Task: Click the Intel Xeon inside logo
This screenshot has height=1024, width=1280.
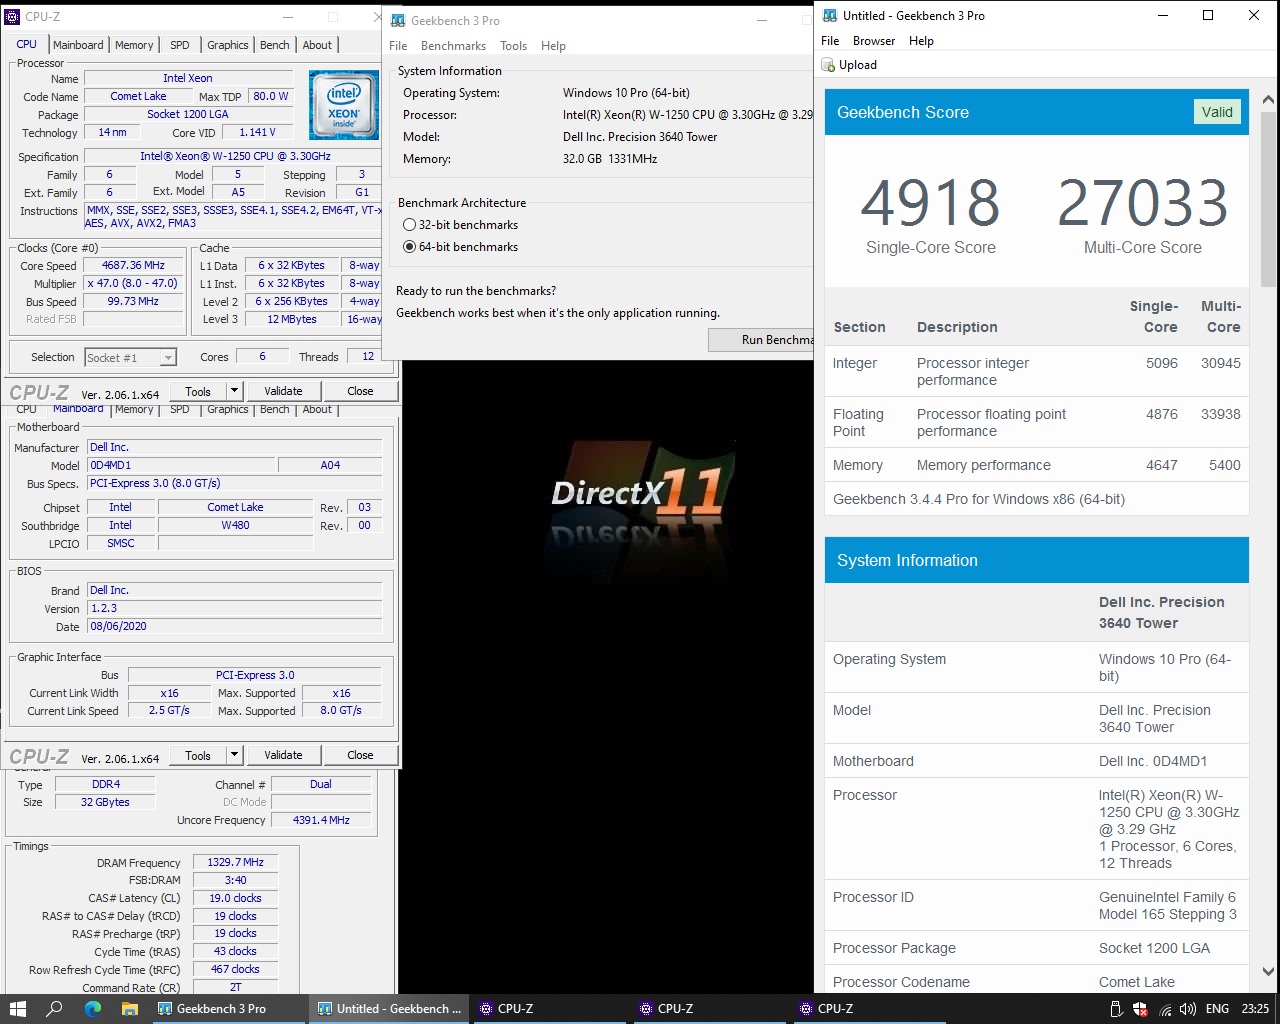Action: (x=343, y=104)
